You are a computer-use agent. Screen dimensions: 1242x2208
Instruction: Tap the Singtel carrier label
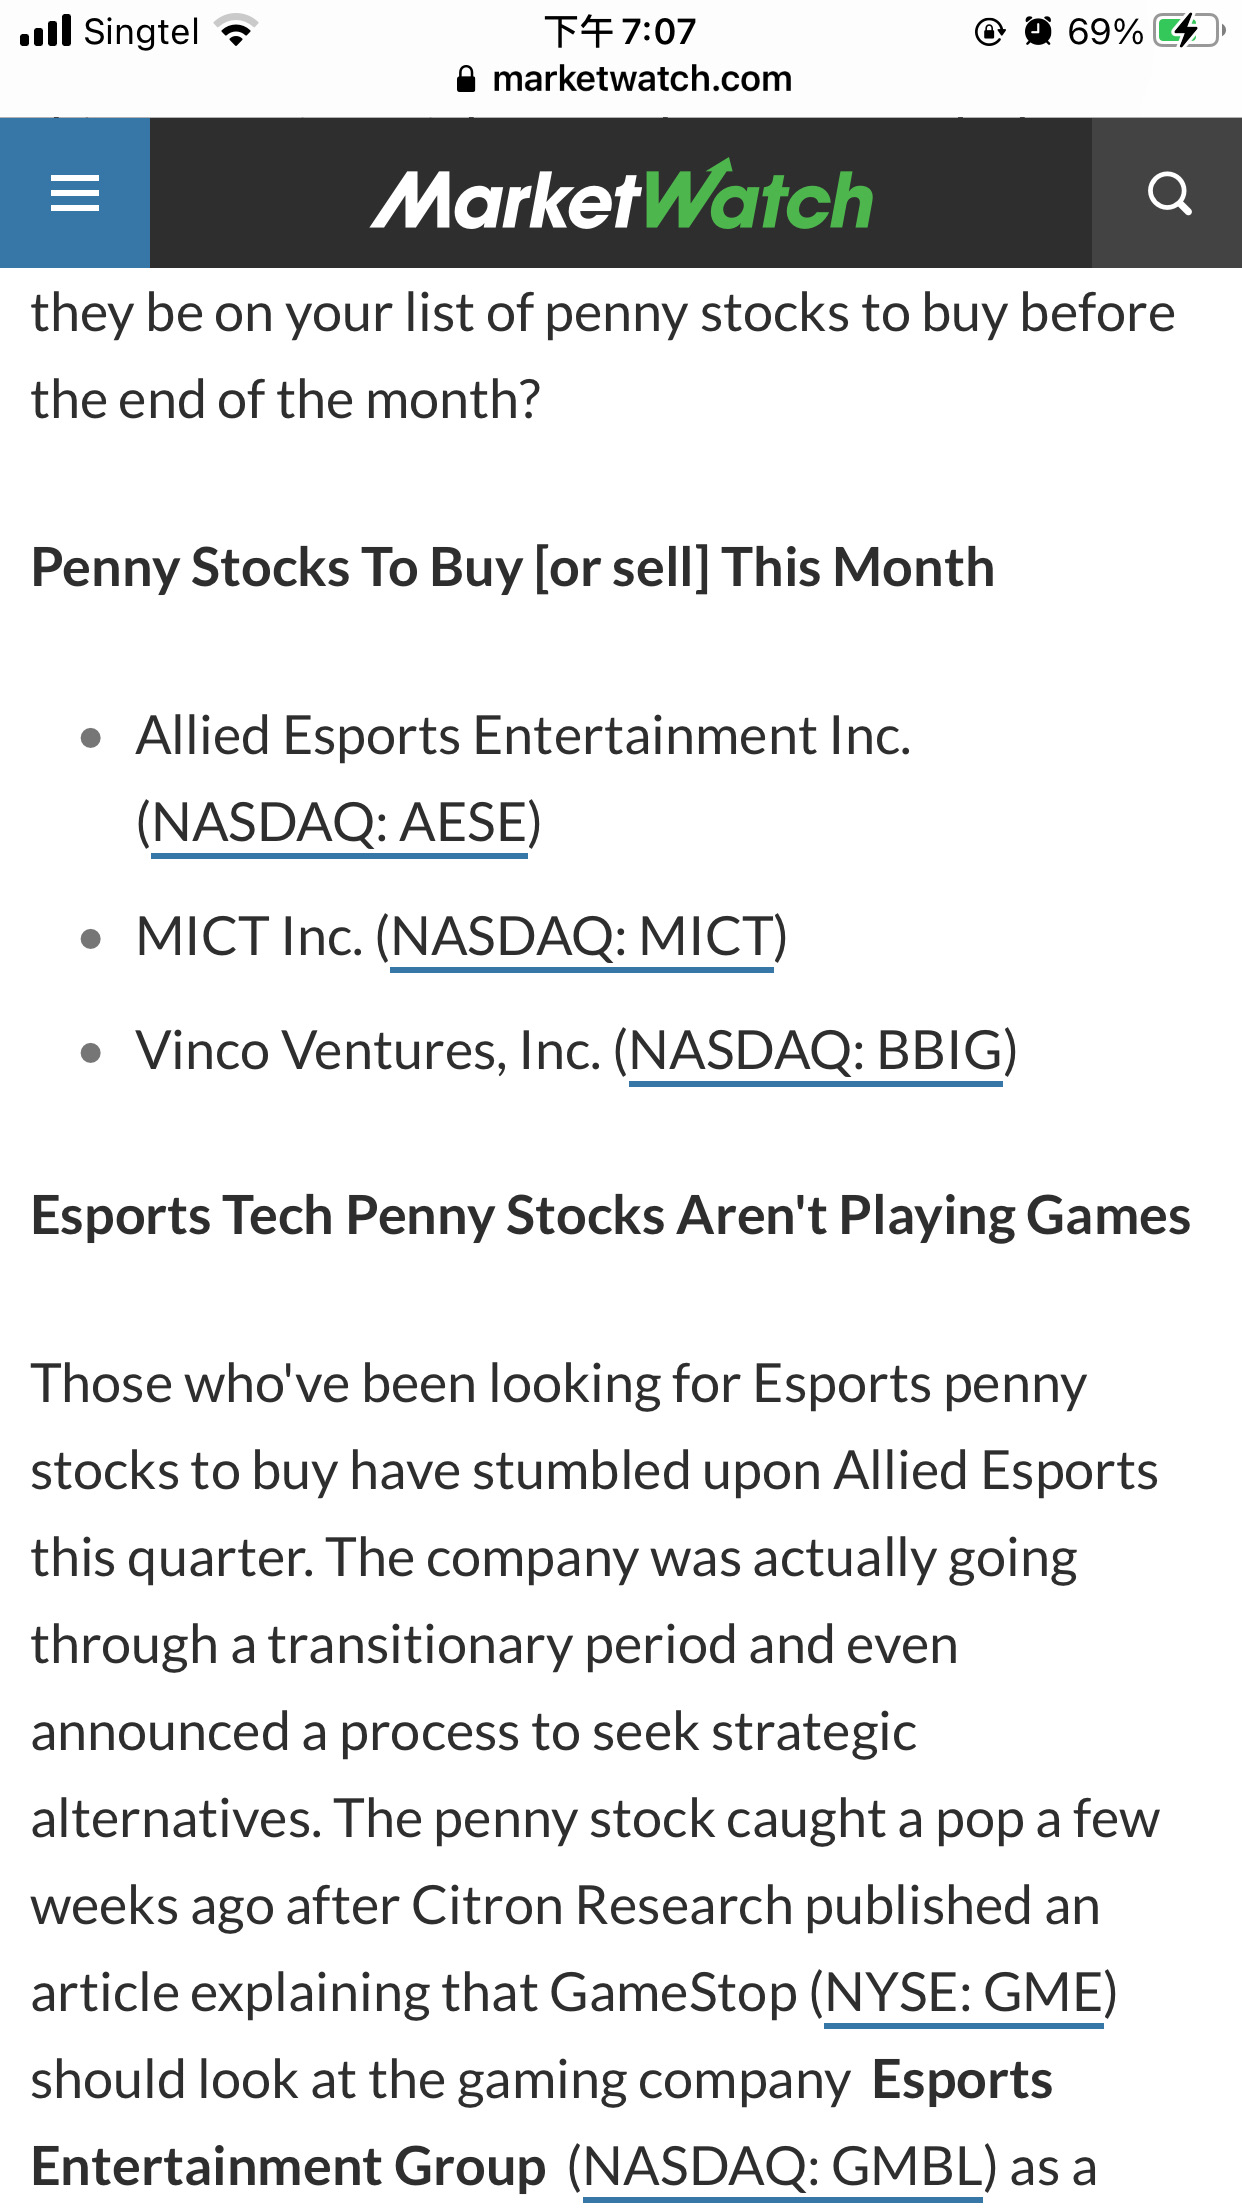tap(141, 32)
